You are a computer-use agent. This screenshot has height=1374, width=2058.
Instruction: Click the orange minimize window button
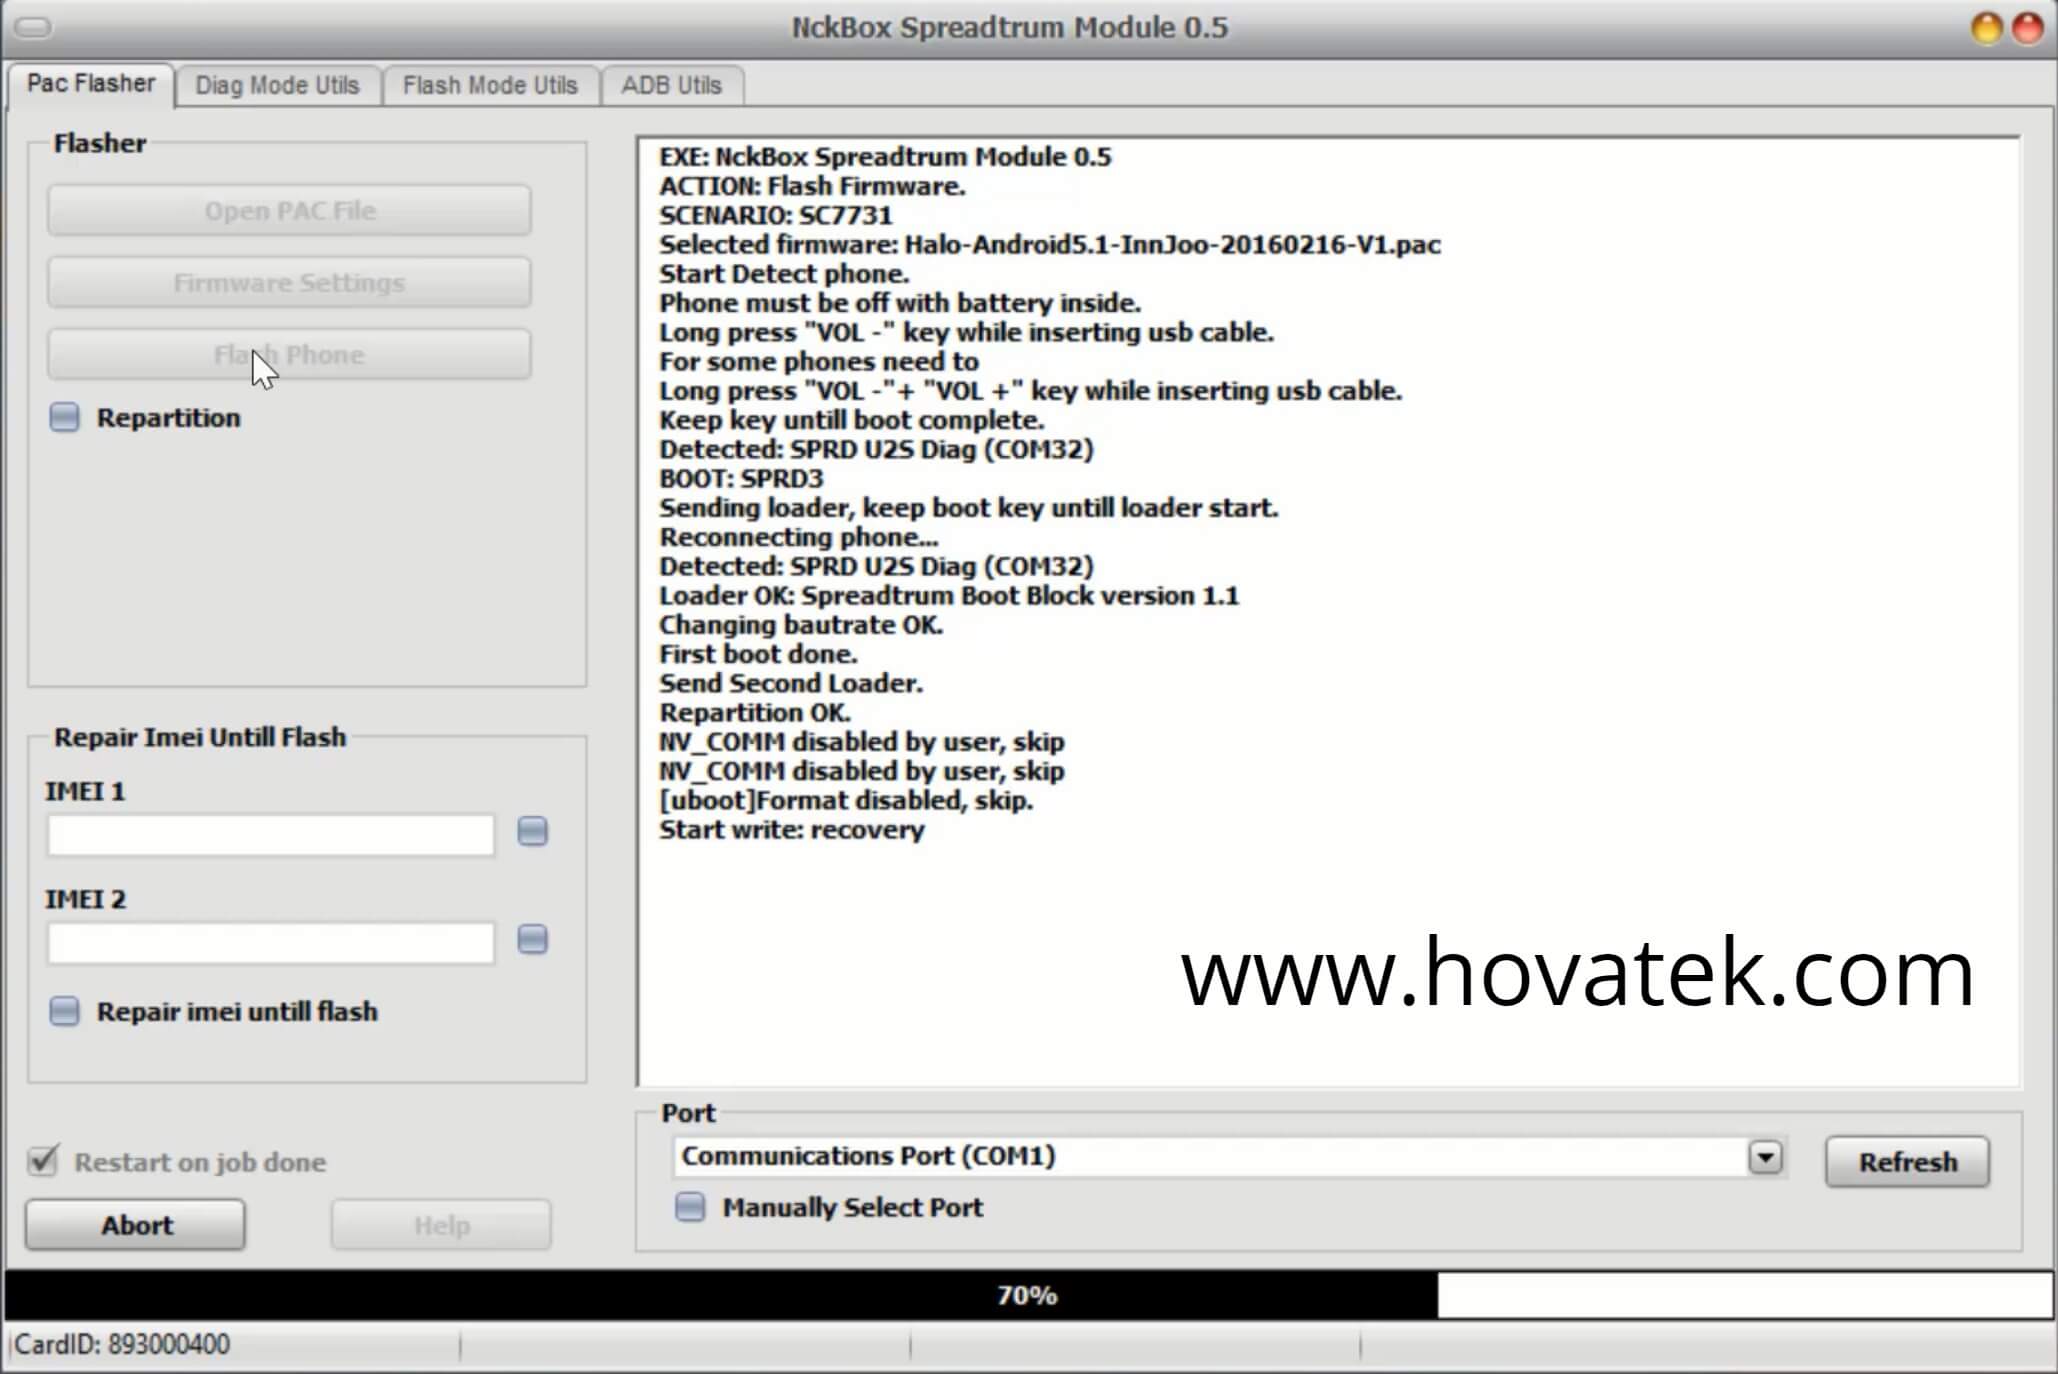(x=1986, y=28)
